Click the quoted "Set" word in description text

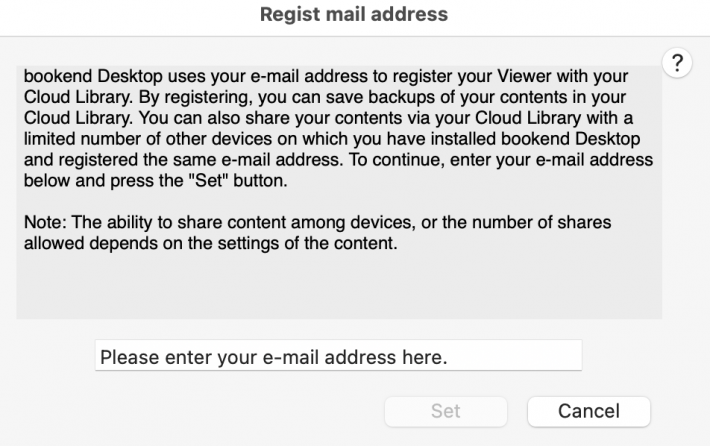coord(208,181)
